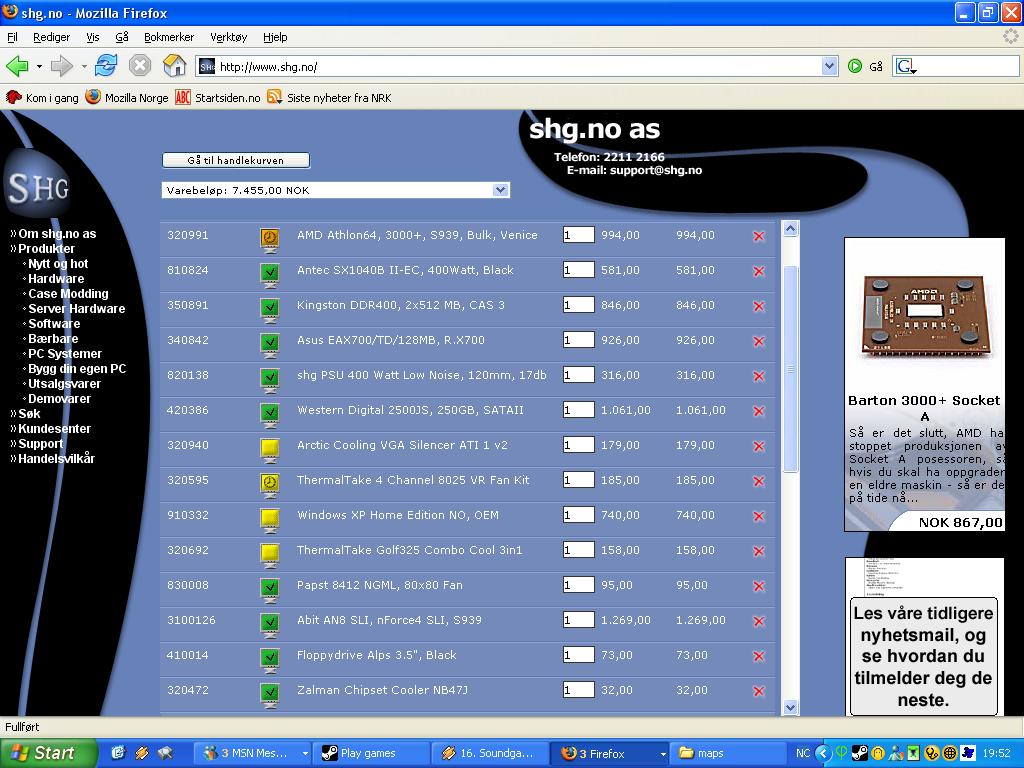Go back with the green Back arrow
This screenshot has height=768, width=1024.
(x=17, y=66)
